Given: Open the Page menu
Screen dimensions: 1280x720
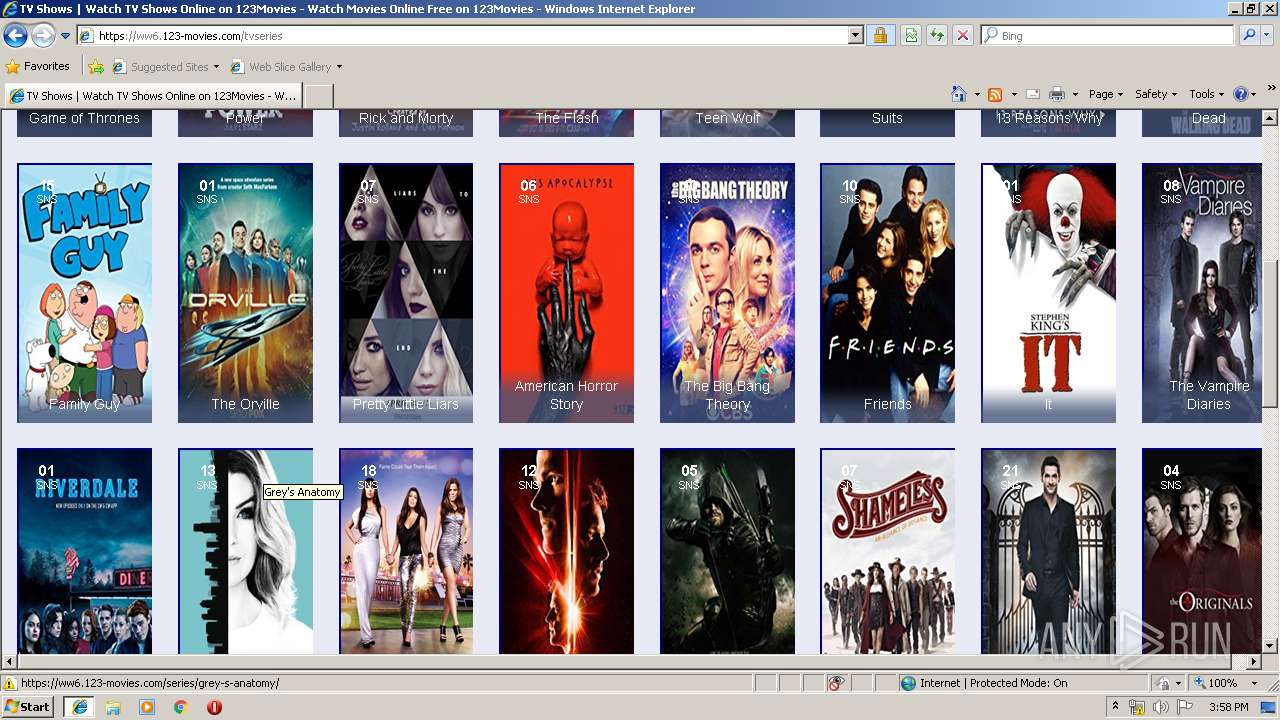Looking at the screenshot, I should [1106, 94].
